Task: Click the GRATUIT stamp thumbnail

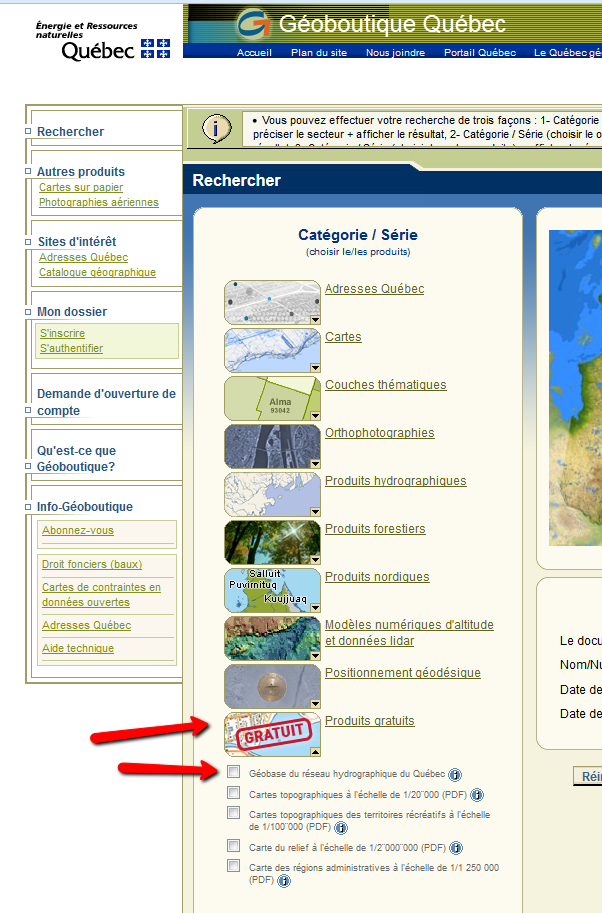Action: (x=272, y=734)
